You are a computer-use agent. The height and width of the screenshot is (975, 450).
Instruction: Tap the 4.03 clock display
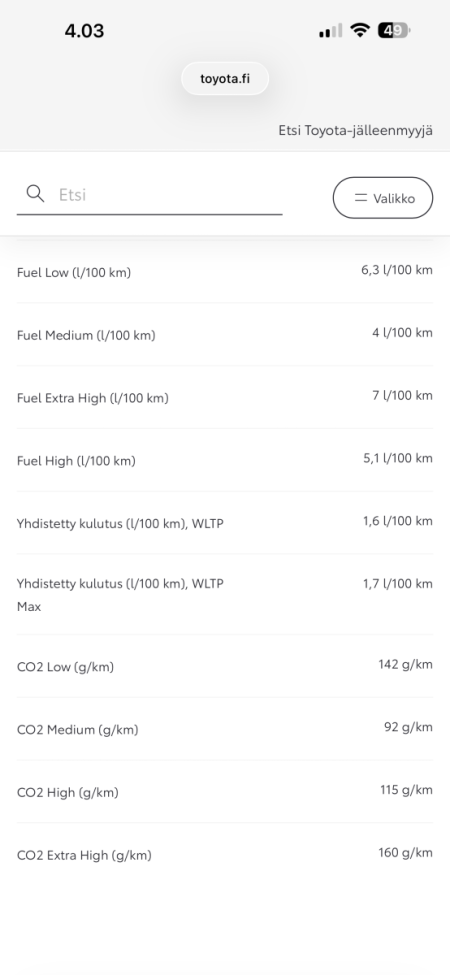click(85, 30)
